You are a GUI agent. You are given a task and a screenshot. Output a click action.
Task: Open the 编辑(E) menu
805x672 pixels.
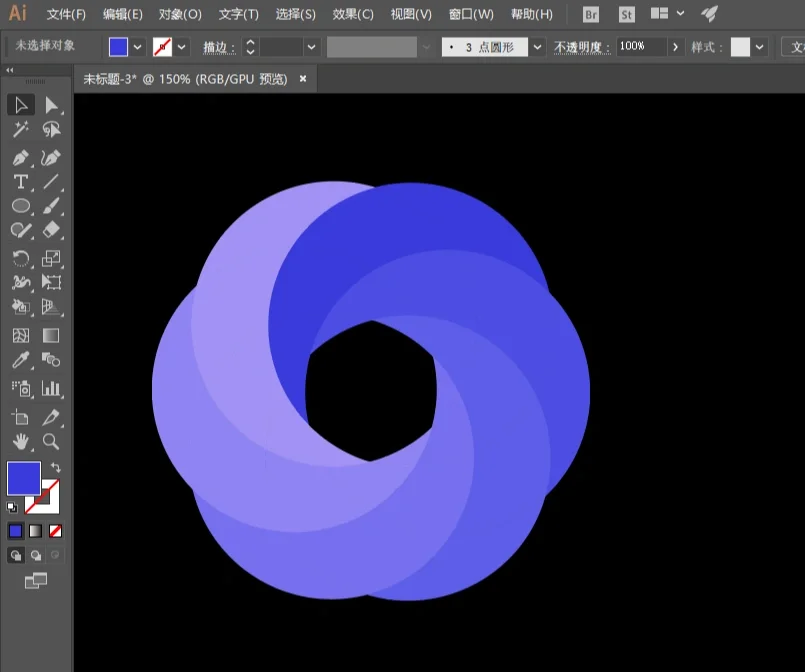[x=122, y=14]
